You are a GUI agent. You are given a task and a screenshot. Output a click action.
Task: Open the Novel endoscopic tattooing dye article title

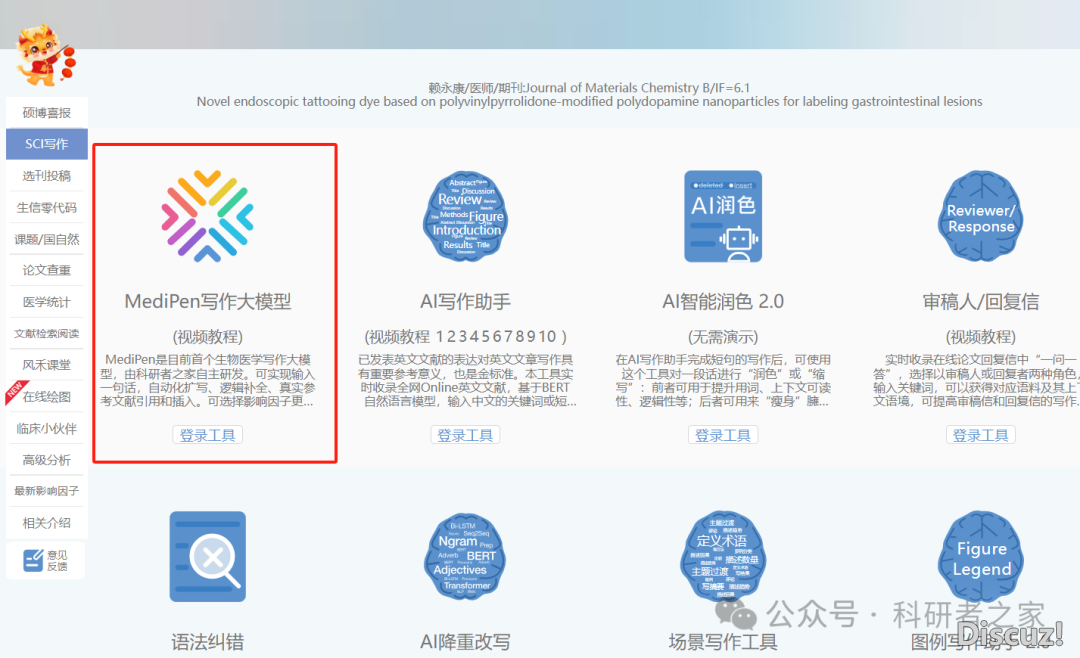(589, 102)
